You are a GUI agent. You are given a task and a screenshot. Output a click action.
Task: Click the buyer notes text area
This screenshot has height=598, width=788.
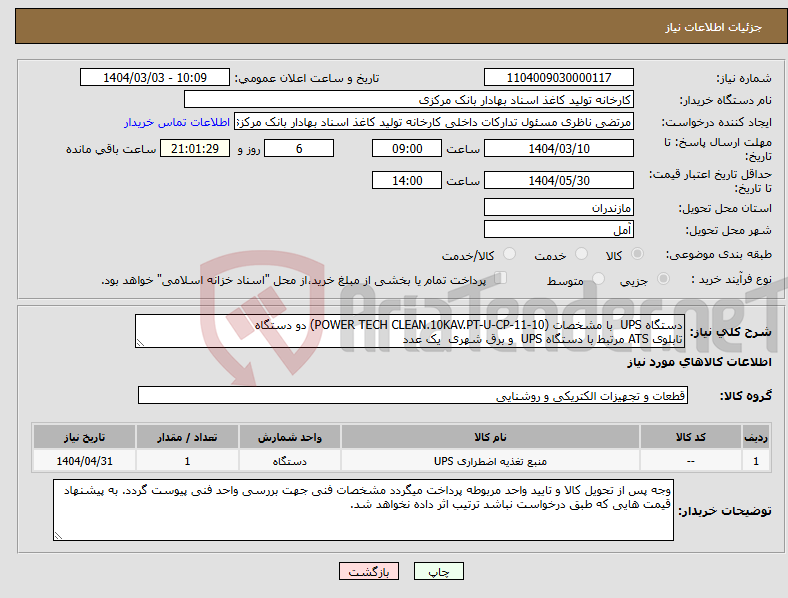click(x=363, y=510)
